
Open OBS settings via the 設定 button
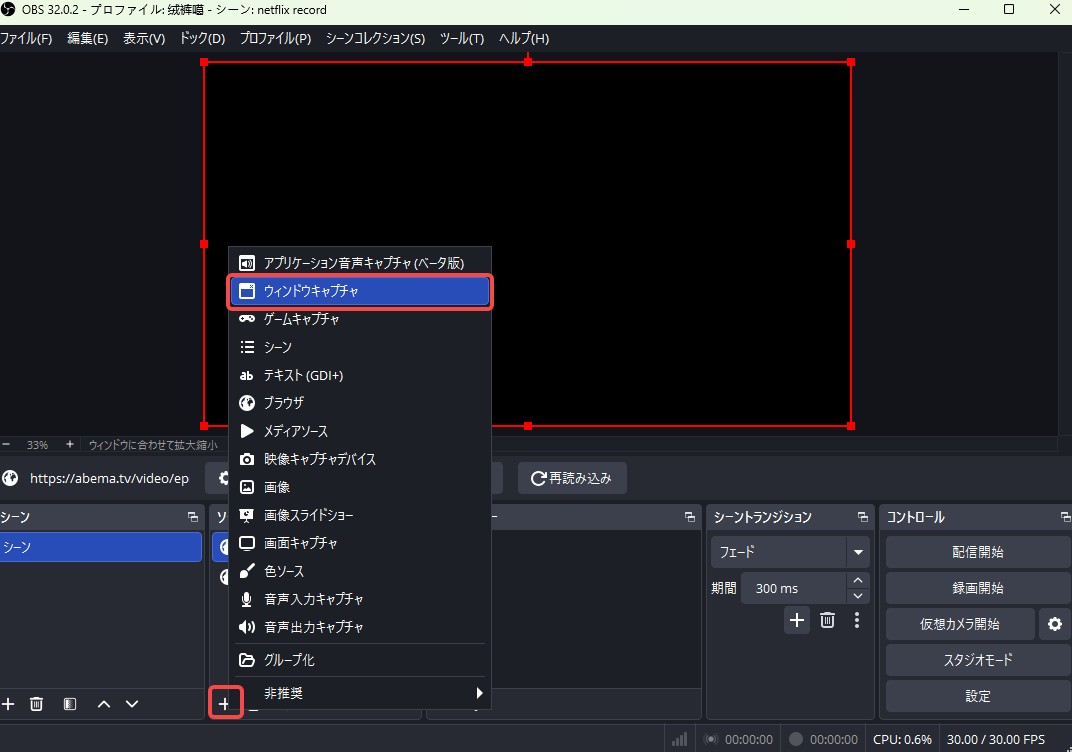[x=977, y=695]
